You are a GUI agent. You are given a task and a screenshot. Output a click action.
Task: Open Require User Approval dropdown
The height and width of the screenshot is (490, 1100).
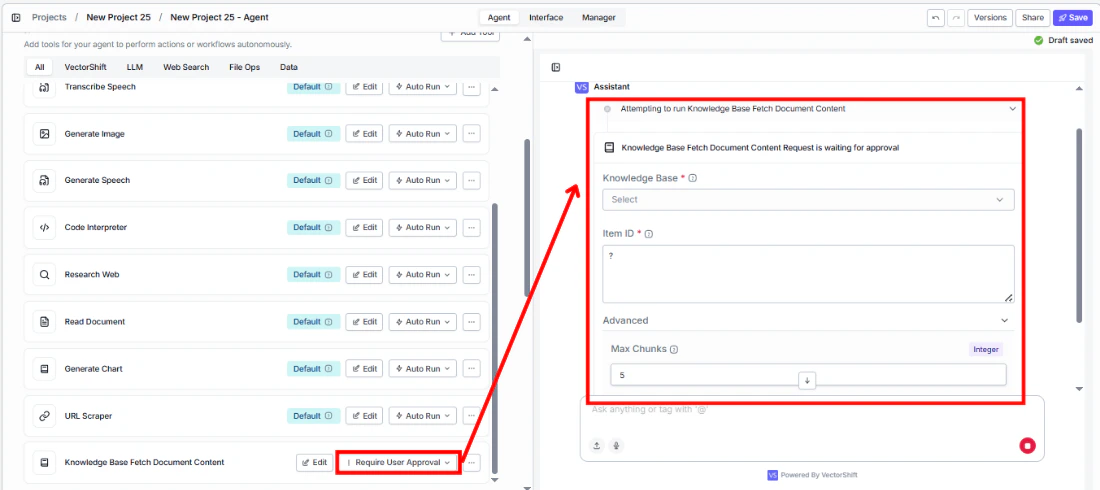(x=398, y=463)
